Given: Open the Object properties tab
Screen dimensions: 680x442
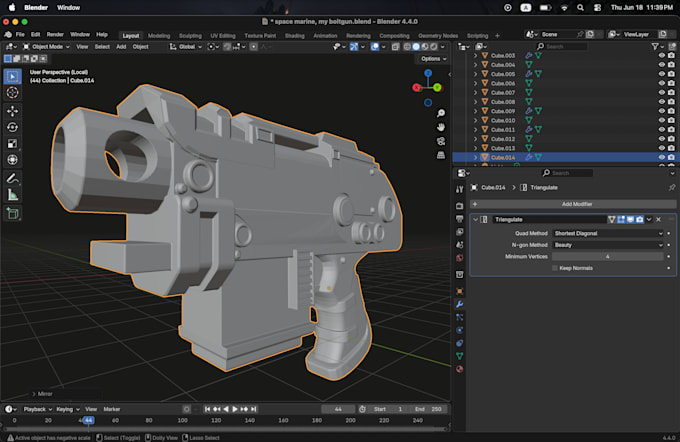Looking at the screenshot, I should [460, 291].
